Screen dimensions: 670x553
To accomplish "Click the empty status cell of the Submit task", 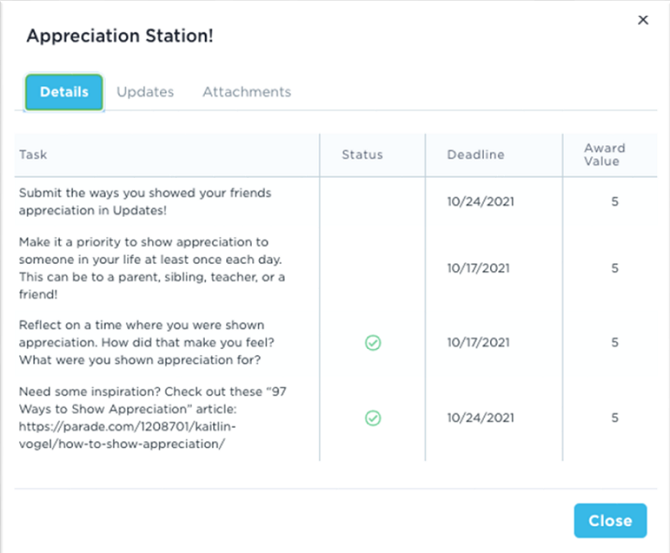I will tap(373, 201).
